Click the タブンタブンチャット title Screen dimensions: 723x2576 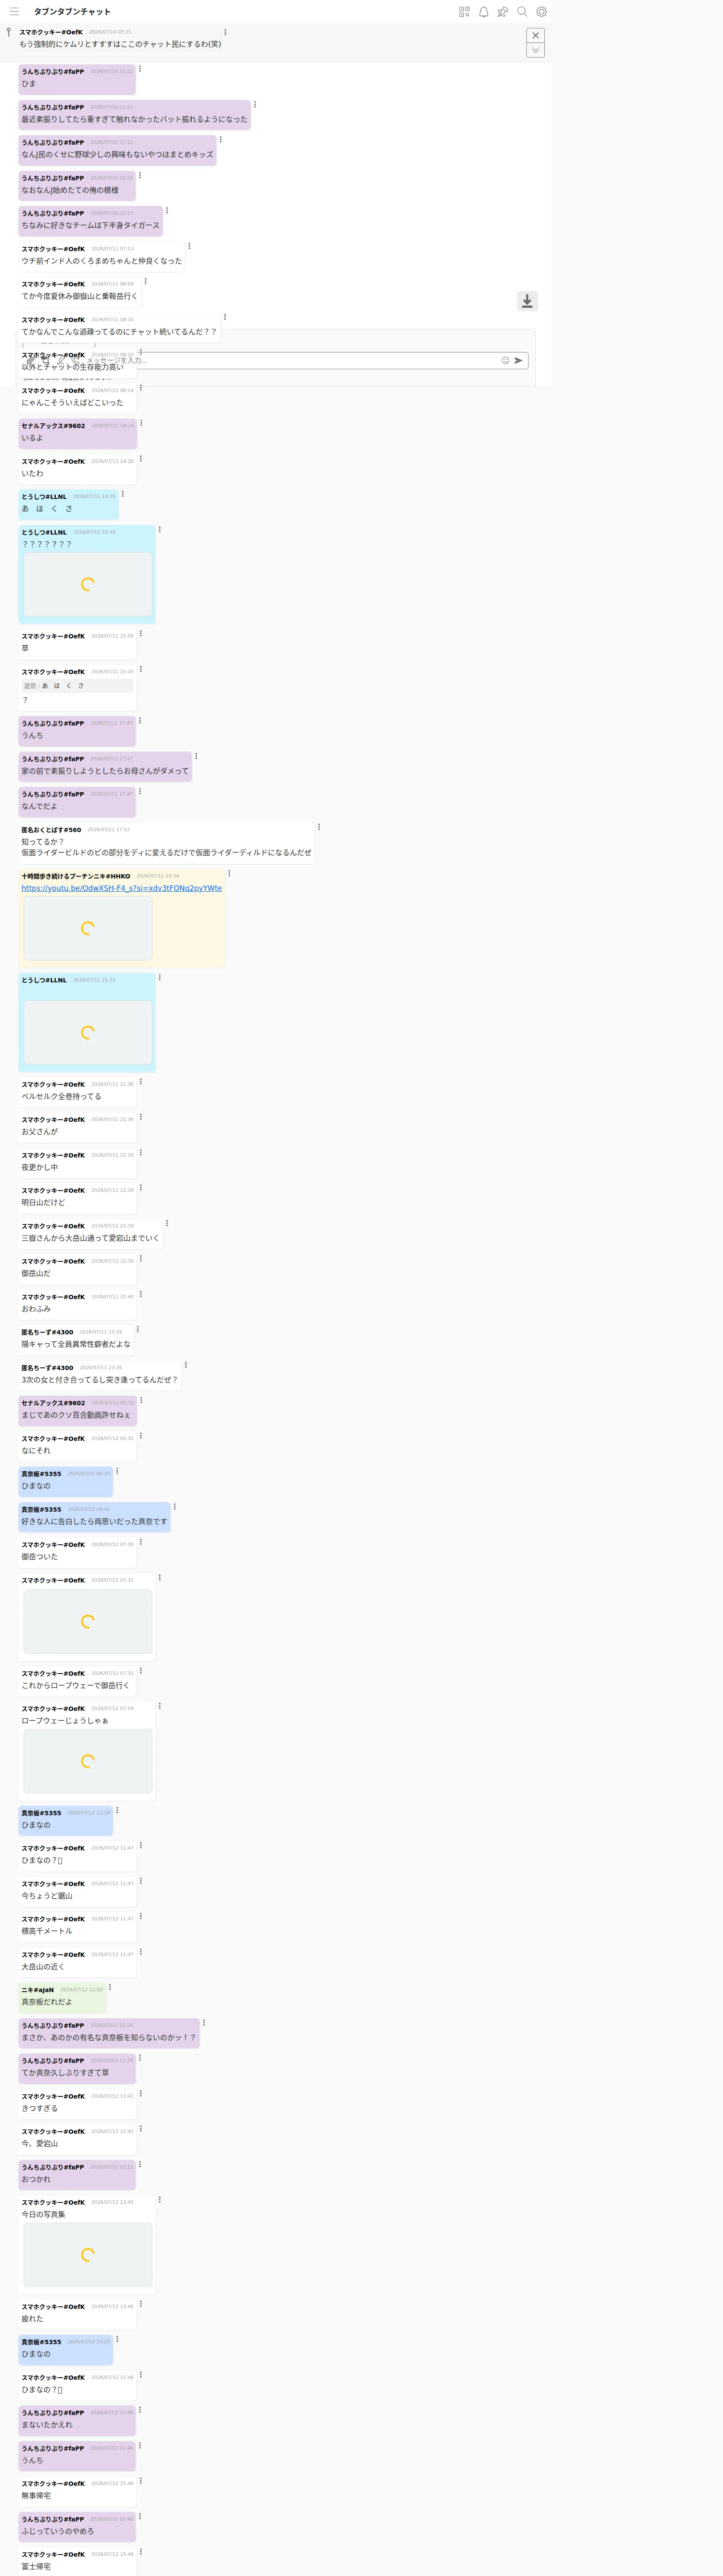72,12
